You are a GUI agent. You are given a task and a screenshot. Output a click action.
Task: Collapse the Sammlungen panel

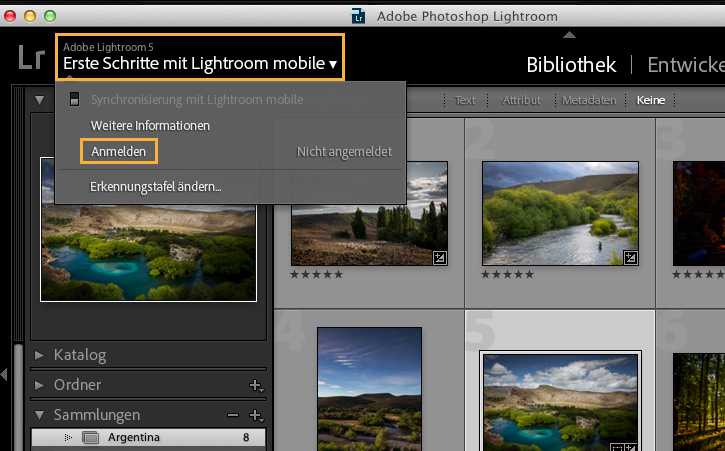point(39,415)
